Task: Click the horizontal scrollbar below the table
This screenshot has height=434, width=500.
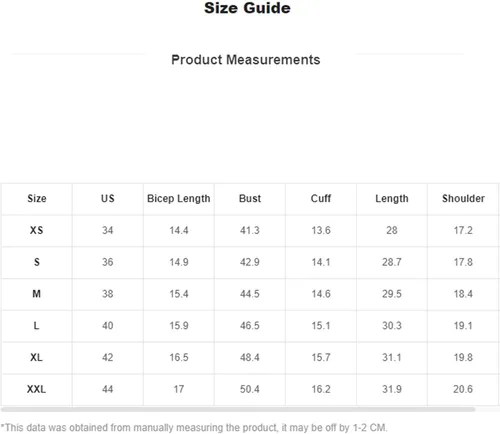Action: point(238,409)
